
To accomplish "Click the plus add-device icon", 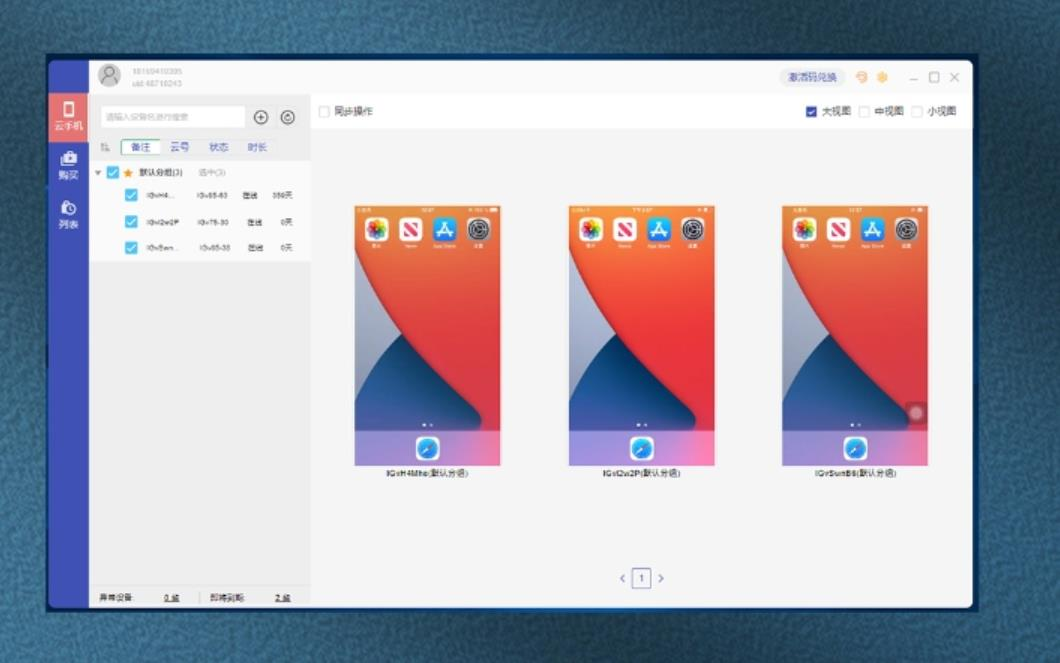I will pyautogui.click(x=261, y=117).
